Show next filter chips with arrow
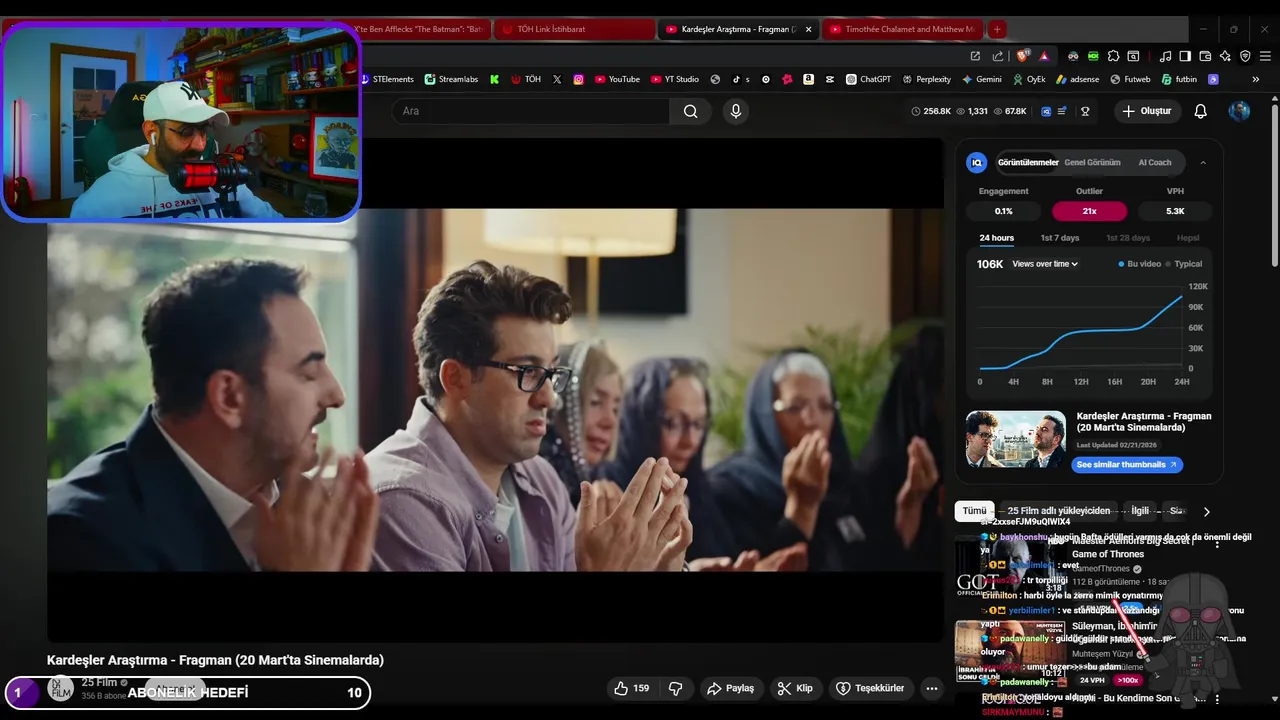 (x=1206, y=511)
